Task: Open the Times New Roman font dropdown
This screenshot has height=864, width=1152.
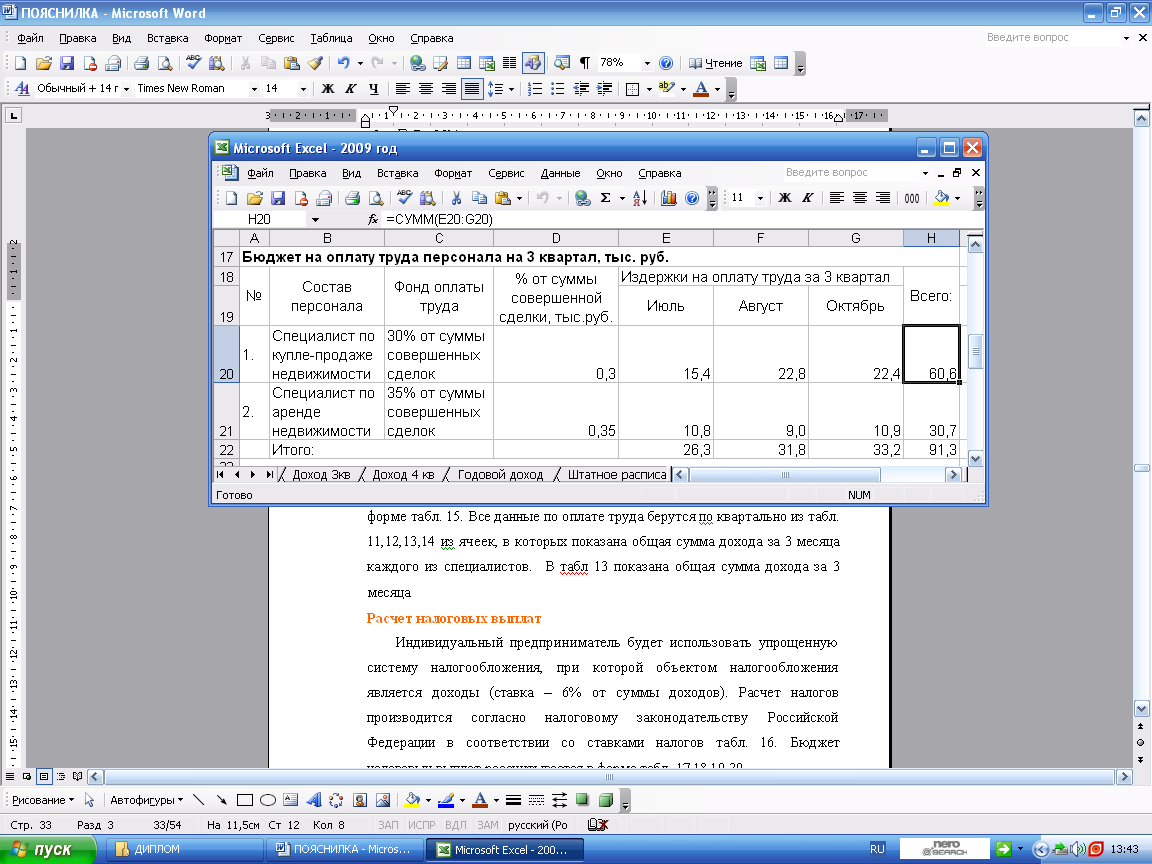Action: pos(252,89)
